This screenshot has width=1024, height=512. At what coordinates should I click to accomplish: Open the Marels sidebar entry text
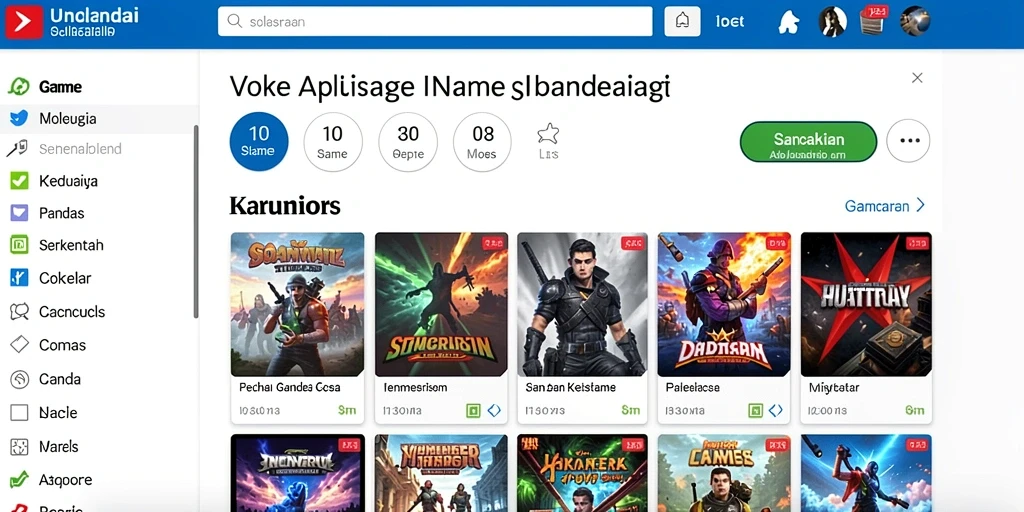pos(59,447)
